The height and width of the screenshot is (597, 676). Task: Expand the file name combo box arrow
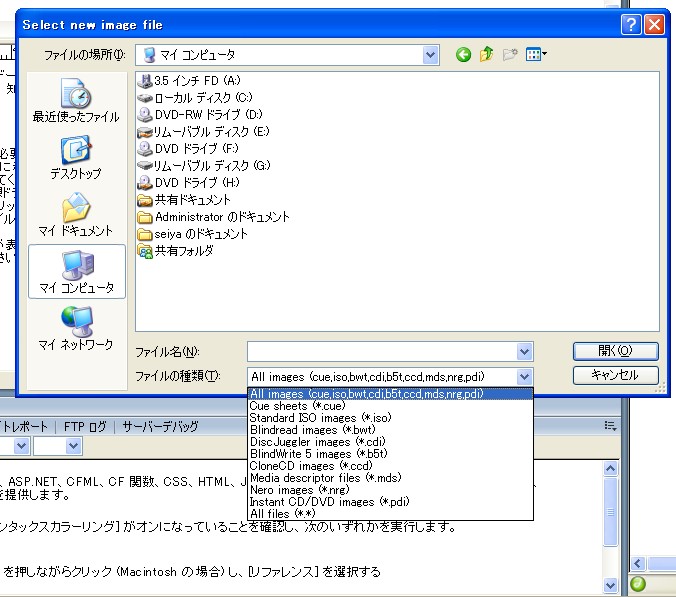524,351
